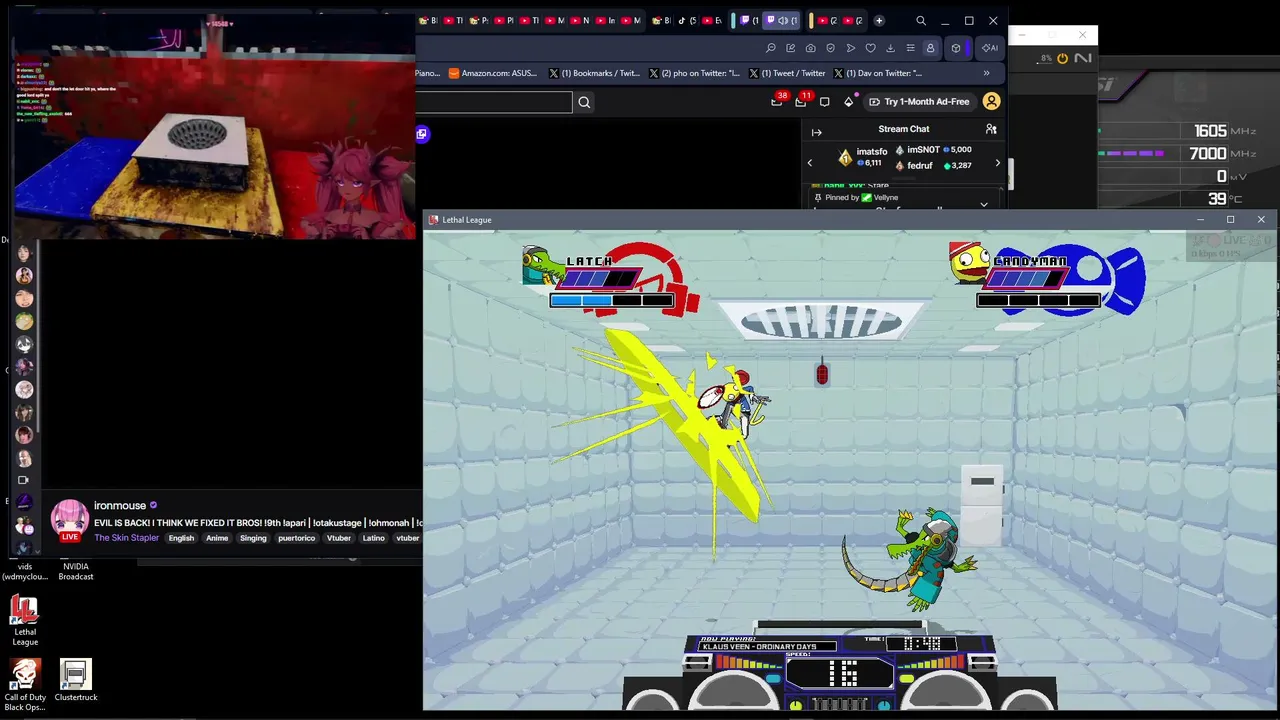Select the Latino stream tag
Image resolution: width=1280 pixels, height=720 pixels.
click(x=373, y=538)
